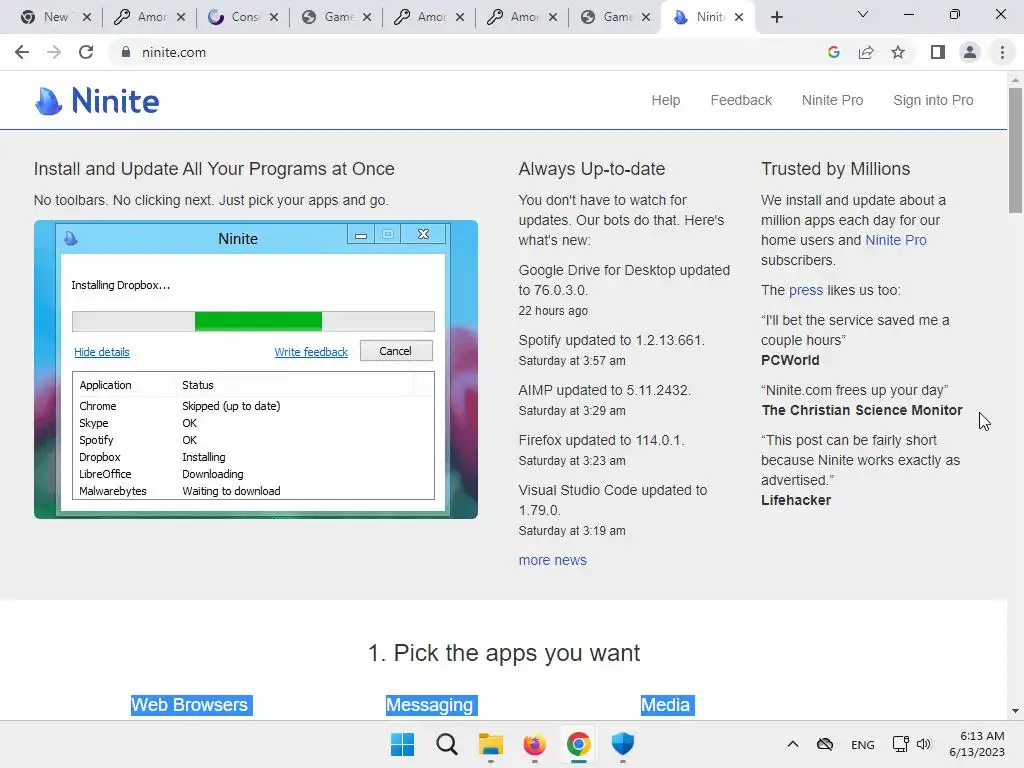Image resolution: width=1024 pixels, height=768 pixels.
Task: Open Windows Security shield in taskbar
Action: 622,744
